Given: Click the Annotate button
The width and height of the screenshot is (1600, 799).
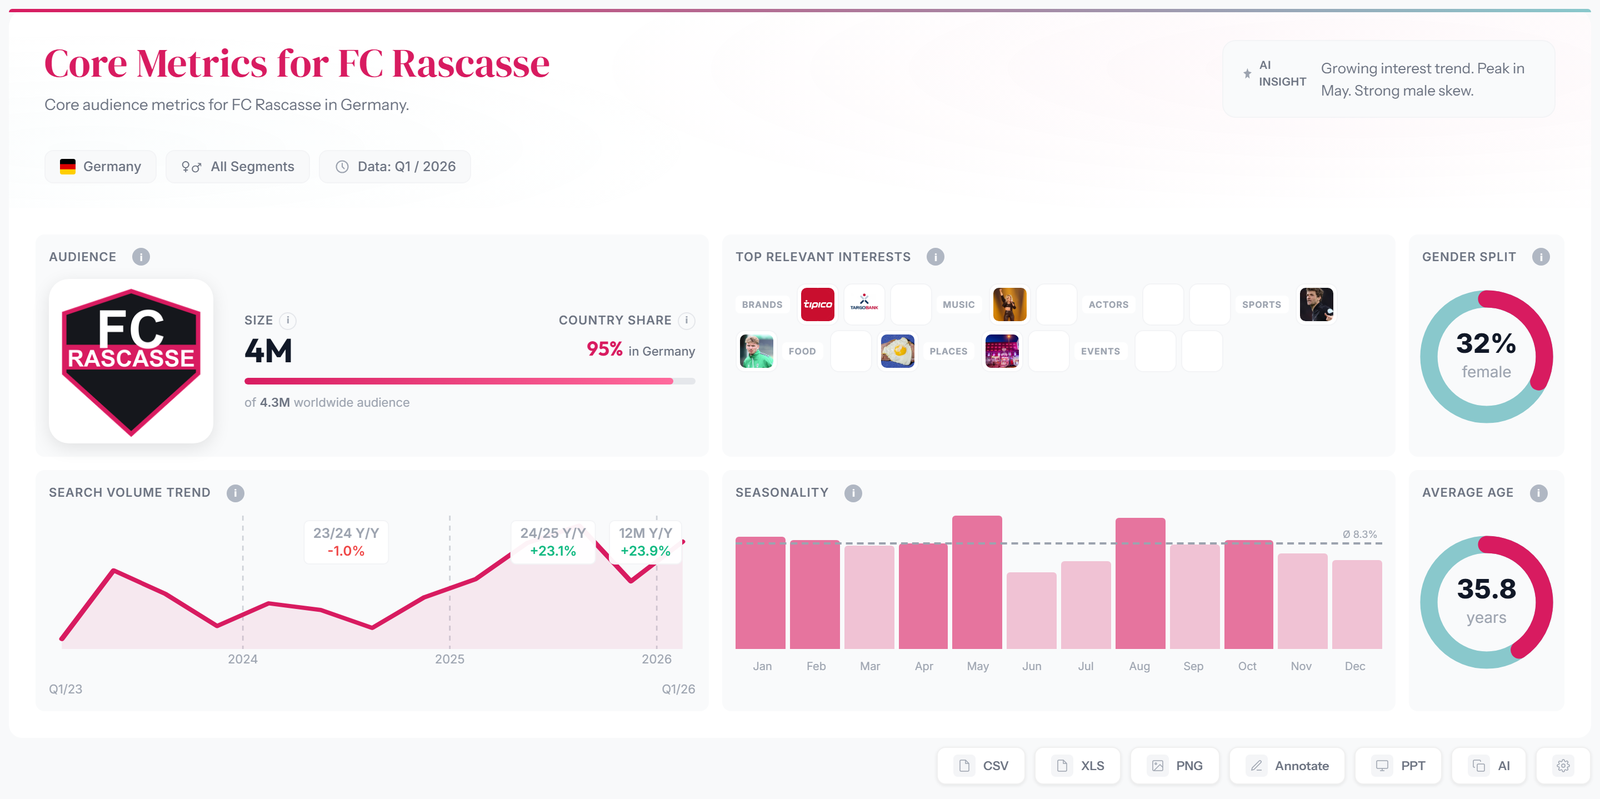Looking at the screenshot, I should click(x=1287, y=766).
